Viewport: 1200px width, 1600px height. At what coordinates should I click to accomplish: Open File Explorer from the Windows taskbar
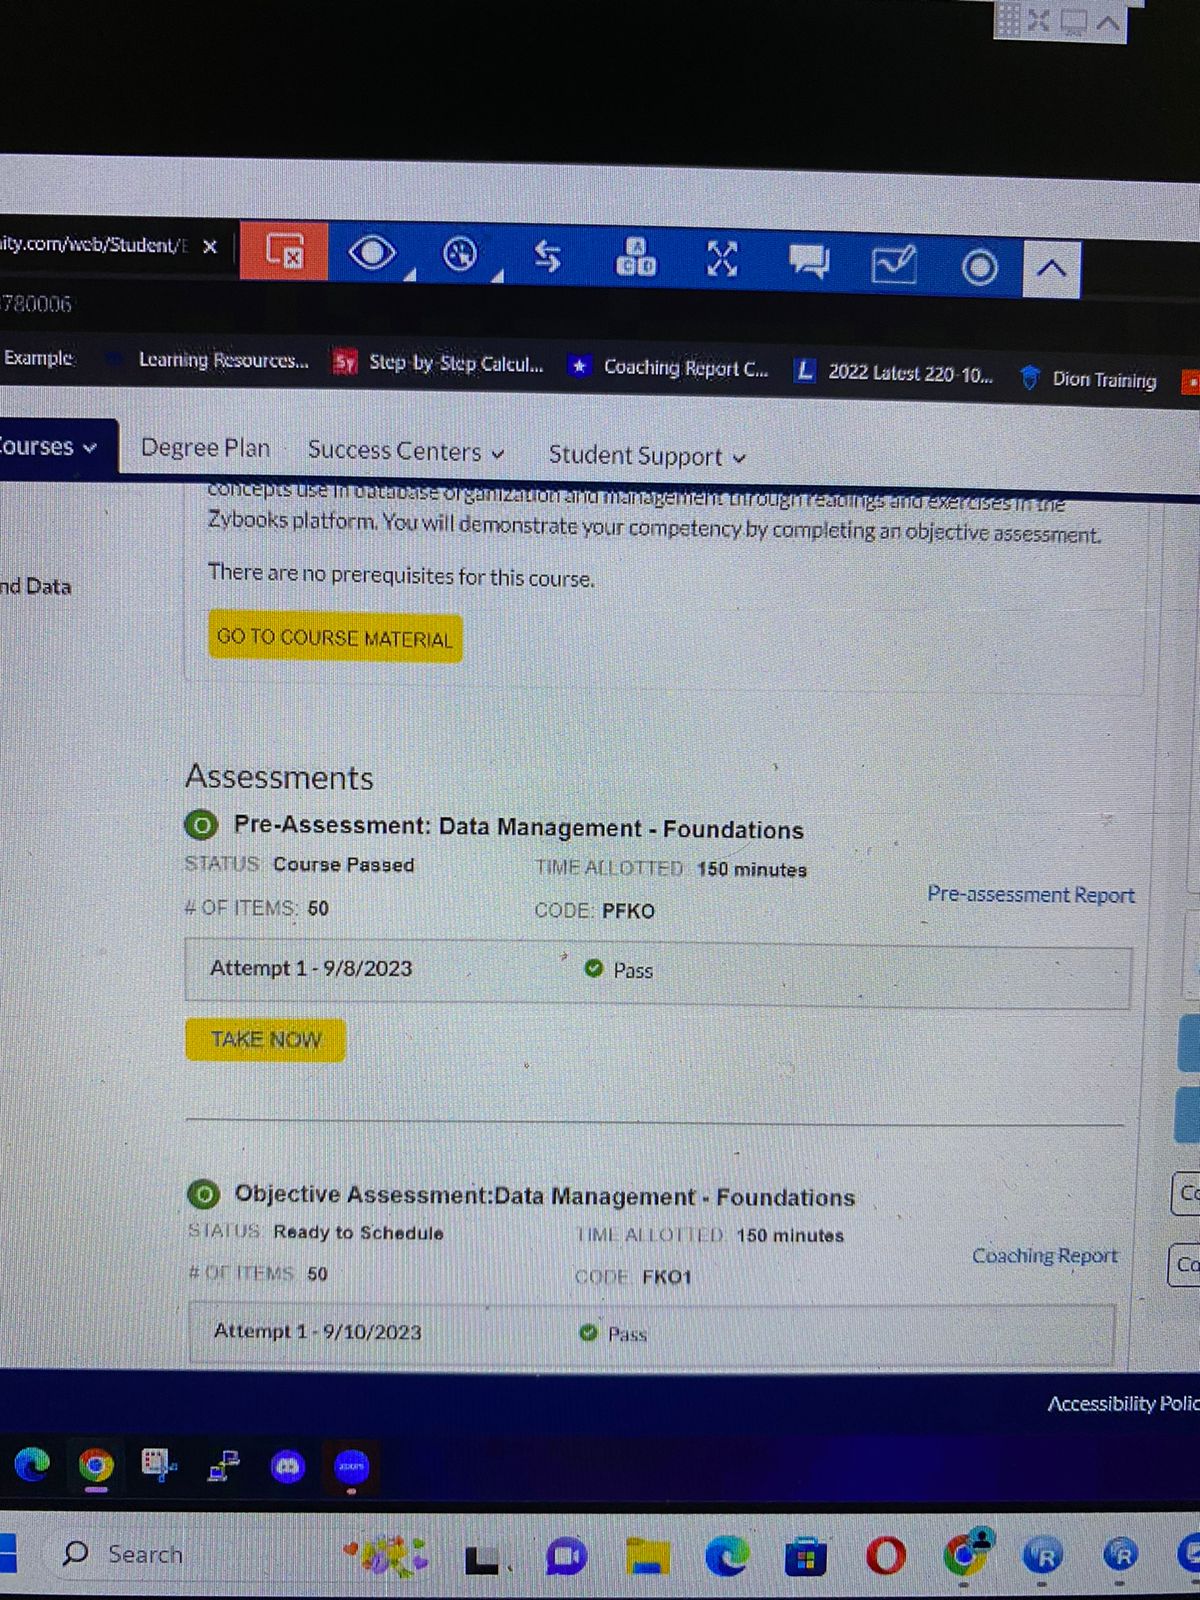click(647, 1556)
